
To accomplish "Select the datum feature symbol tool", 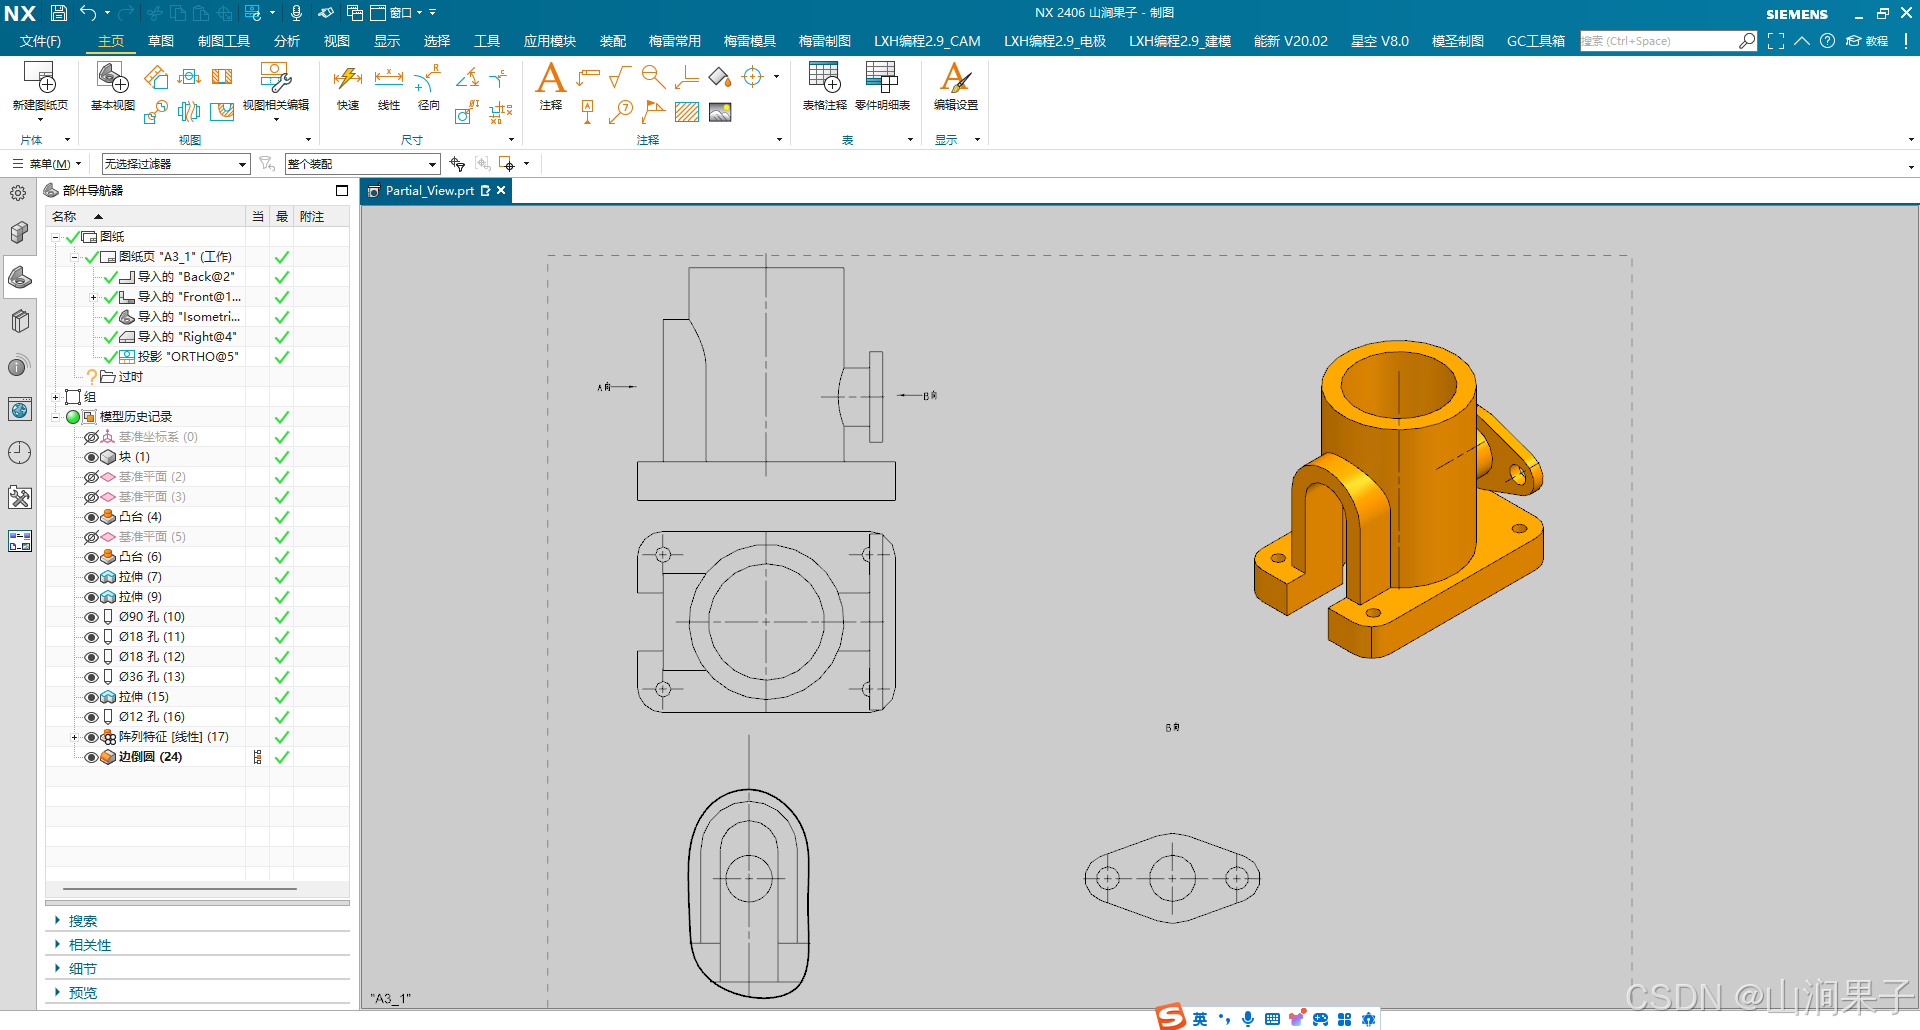I will 587,112.
